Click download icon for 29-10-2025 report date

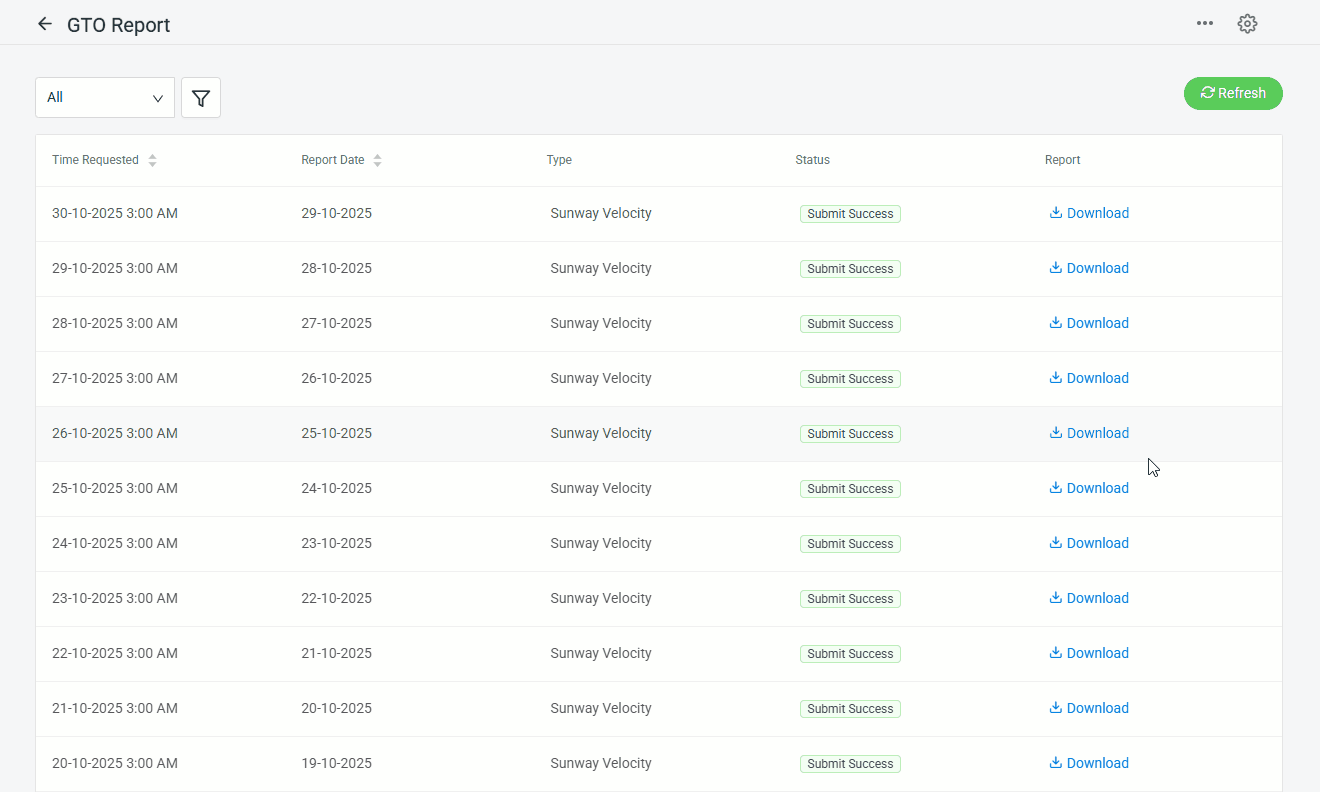coord(1055,213)
